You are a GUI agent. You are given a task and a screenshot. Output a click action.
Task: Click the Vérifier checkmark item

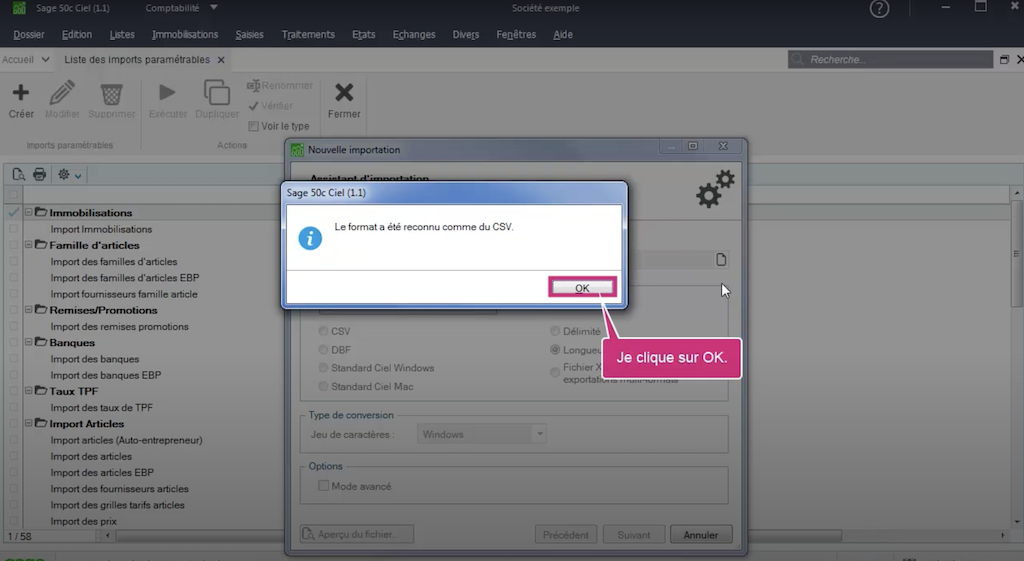click(270, 106)
